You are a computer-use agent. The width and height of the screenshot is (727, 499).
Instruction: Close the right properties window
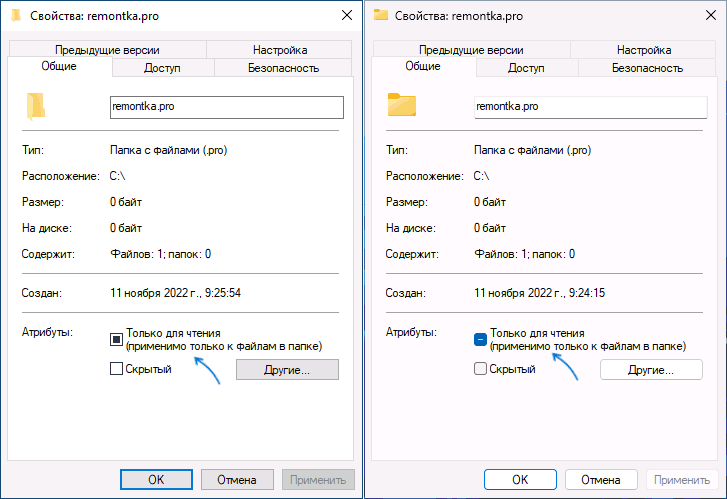point(711,15)
